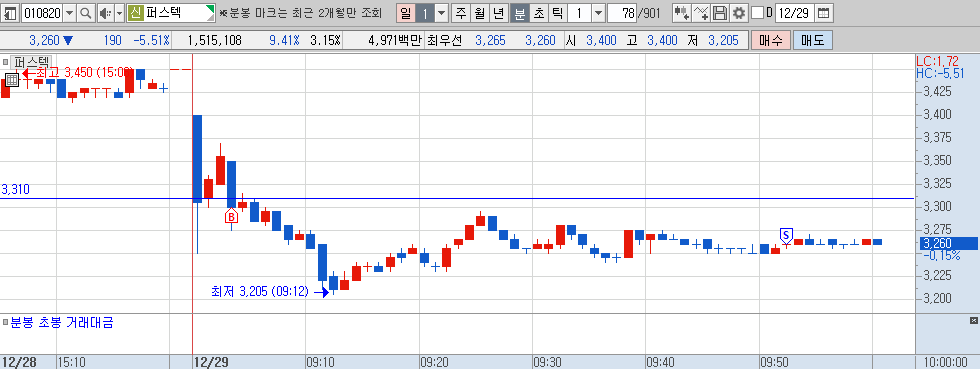Toggle the 퍼스텍 chart legend square
980x369 pixels.
point(6,61)
